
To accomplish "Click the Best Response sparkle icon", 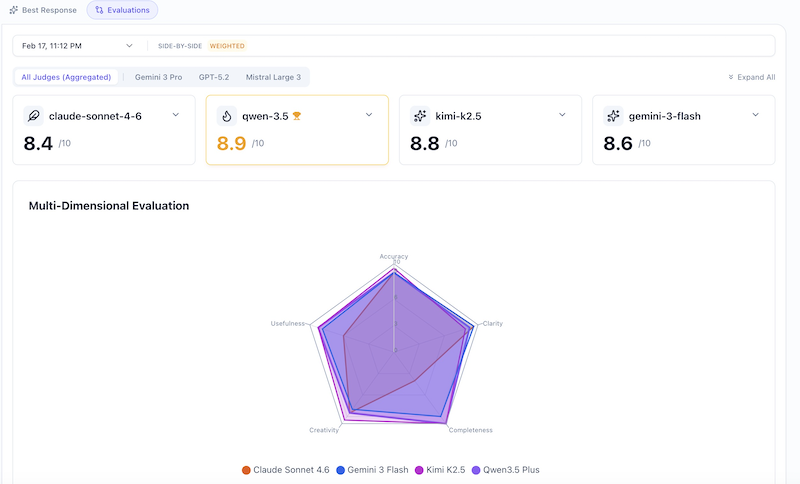I will 13,10.
